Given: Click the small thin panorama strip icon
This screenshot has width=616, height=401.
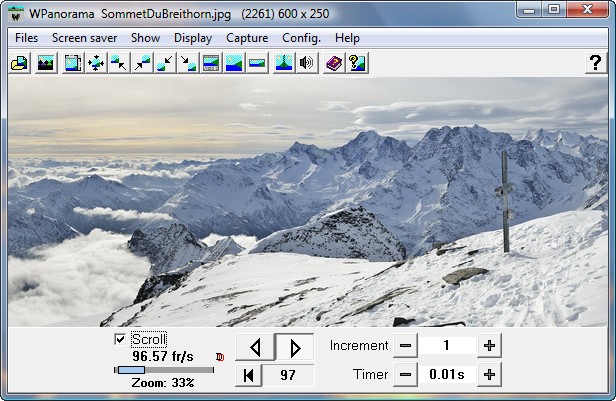Looking at the screenshot, I should [x=257, y=63].
